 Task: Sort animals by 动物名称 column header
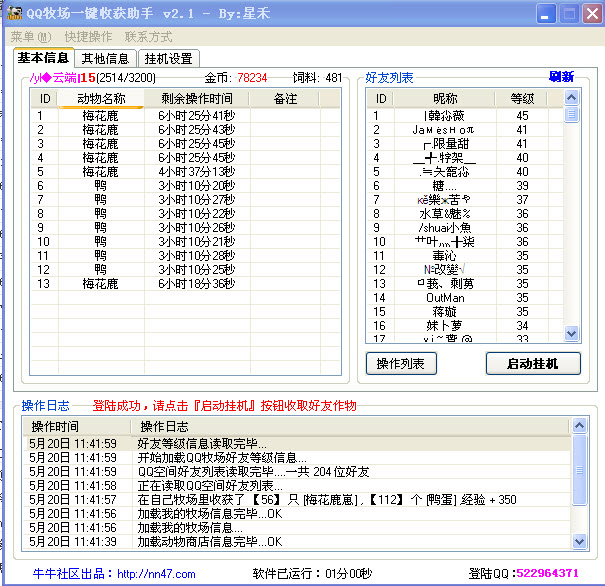(101, 99)
